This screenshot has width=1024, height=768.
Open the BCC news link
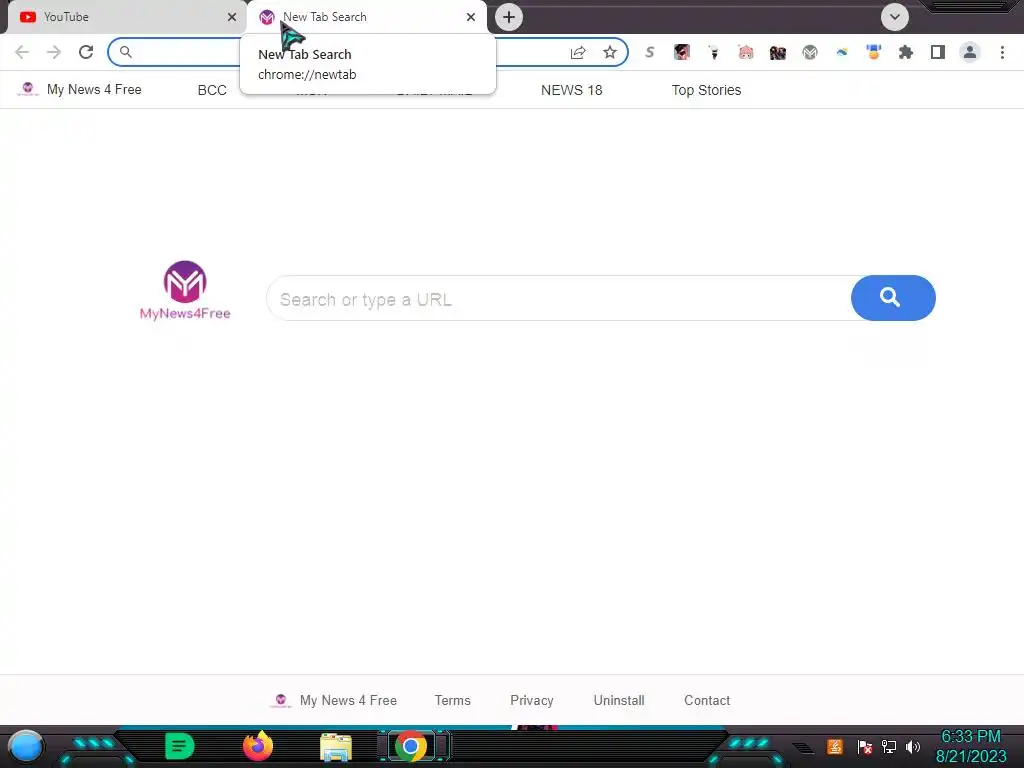click(212, 90)
